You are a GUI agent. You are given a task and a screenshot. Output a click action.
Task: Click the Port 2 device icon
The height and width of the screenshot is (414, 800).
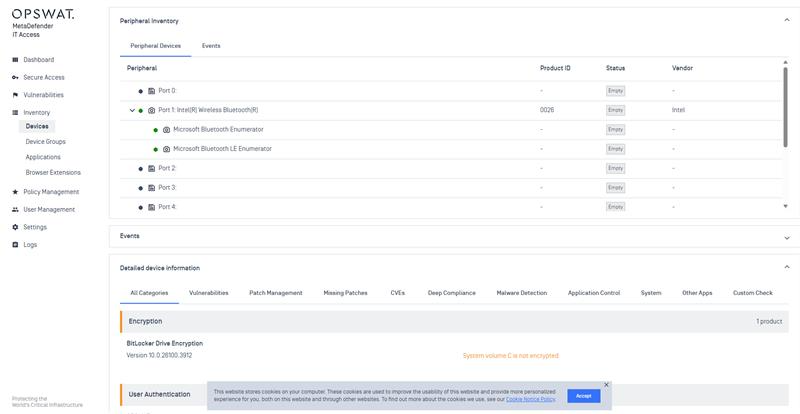click(x=152, y=168)
